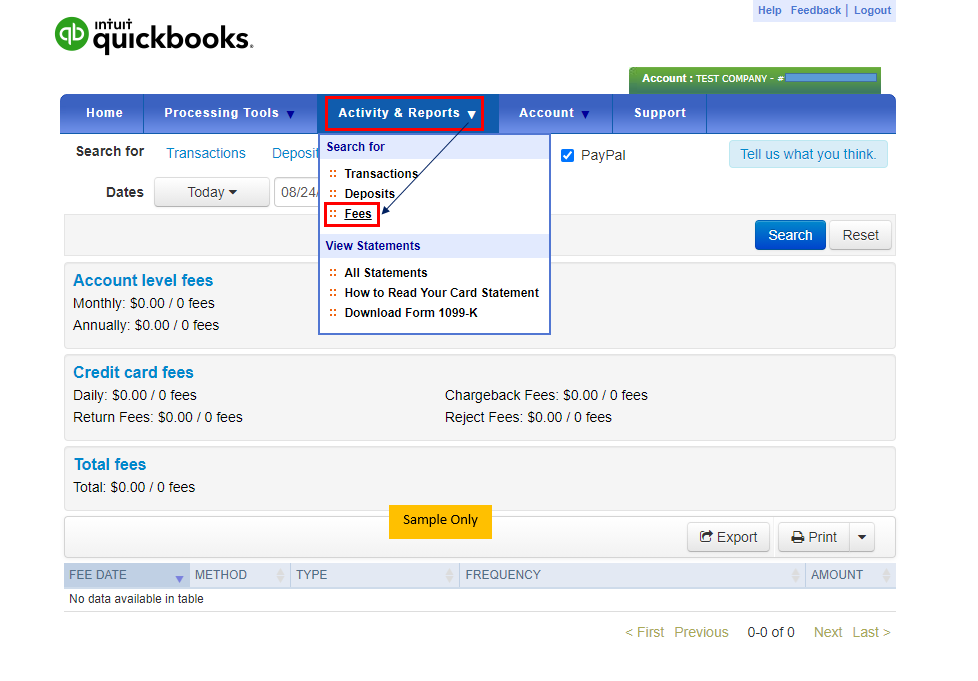The width and height of the screenshot is (978, 681).
Task: Go to Previous page
Action: click(x=701, y=632)
